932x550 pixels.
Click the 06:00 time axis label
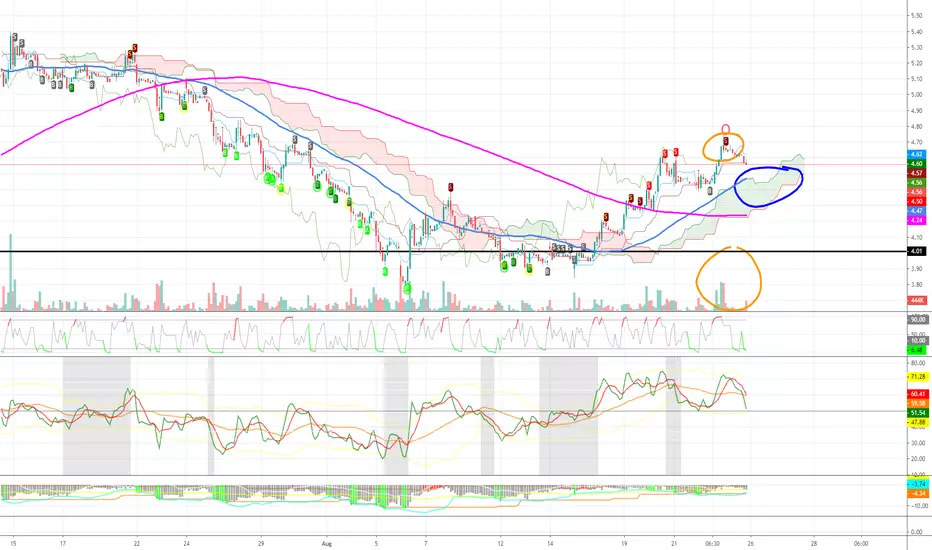tap(861, 543)
